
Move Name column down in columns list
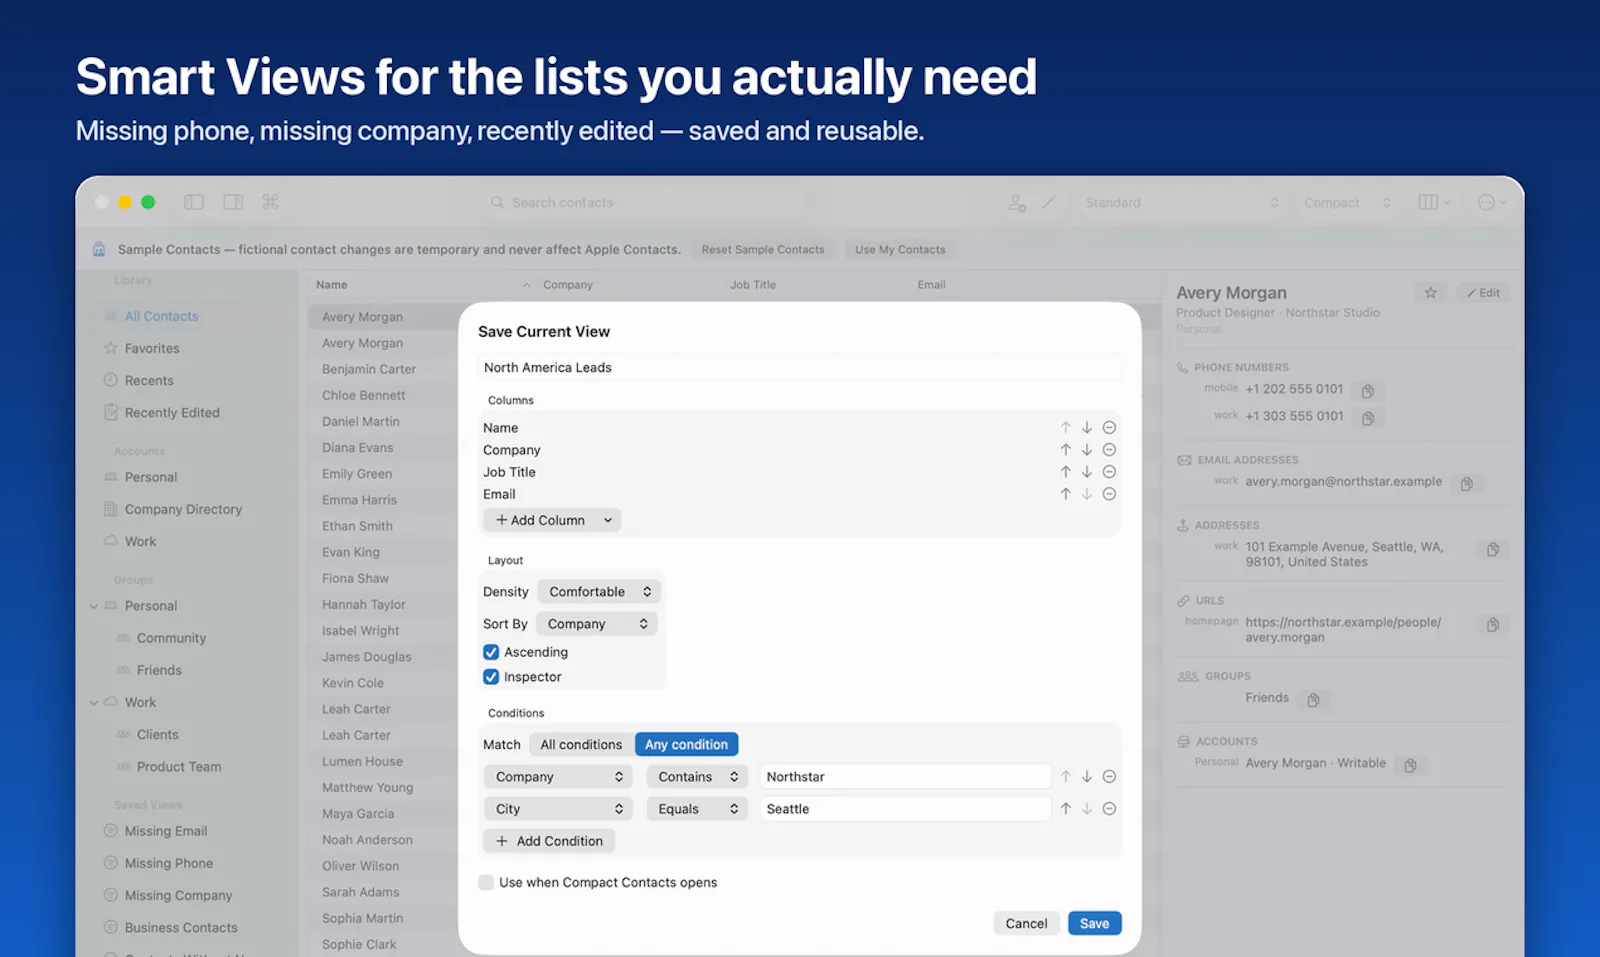1087,428
